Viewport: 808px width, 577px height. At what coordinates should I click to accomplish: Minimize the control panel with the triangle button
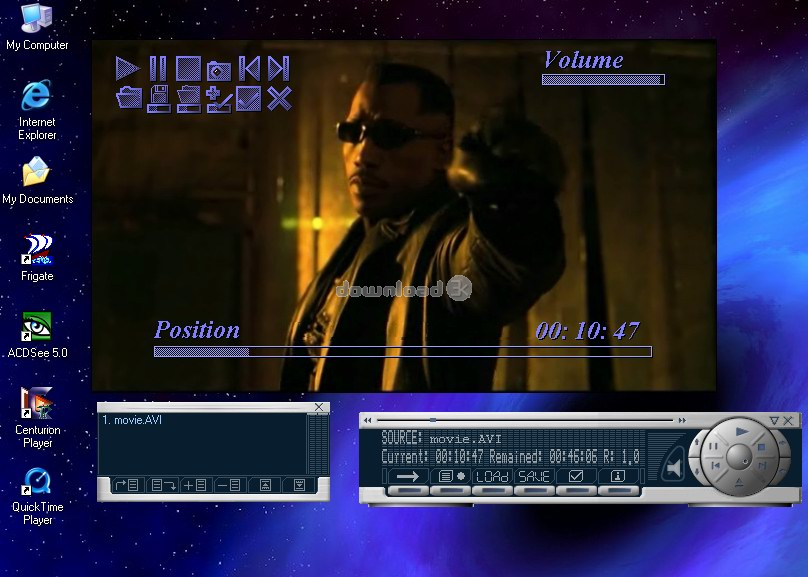point(774,421)
